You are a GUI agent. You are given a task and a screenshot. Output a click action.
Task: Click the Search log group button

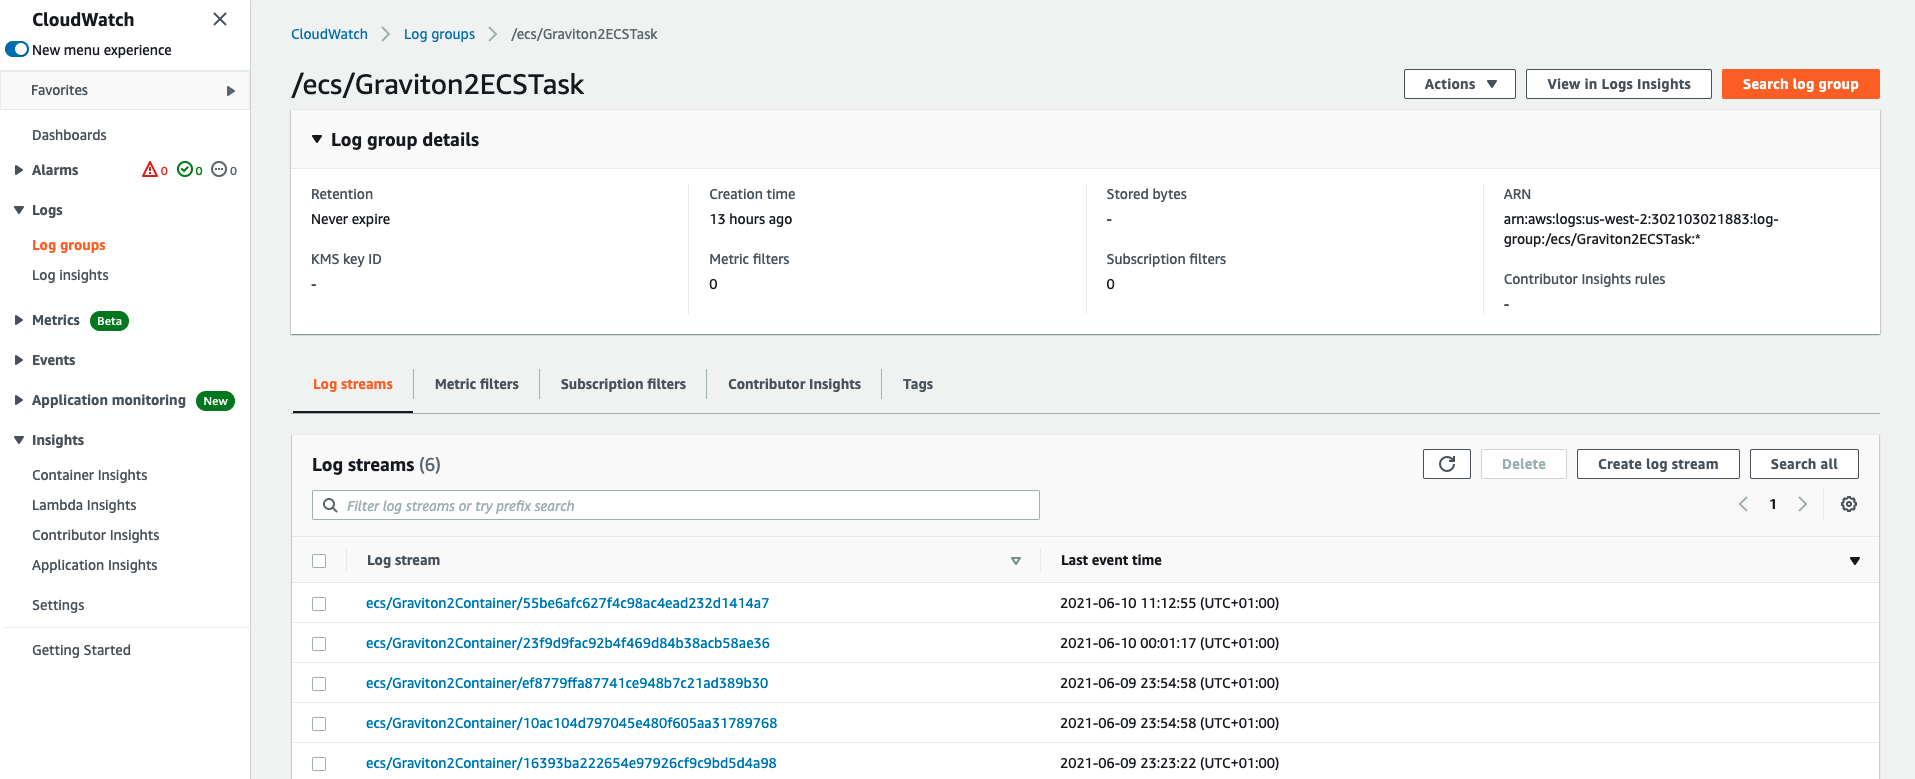(1801, 84)
